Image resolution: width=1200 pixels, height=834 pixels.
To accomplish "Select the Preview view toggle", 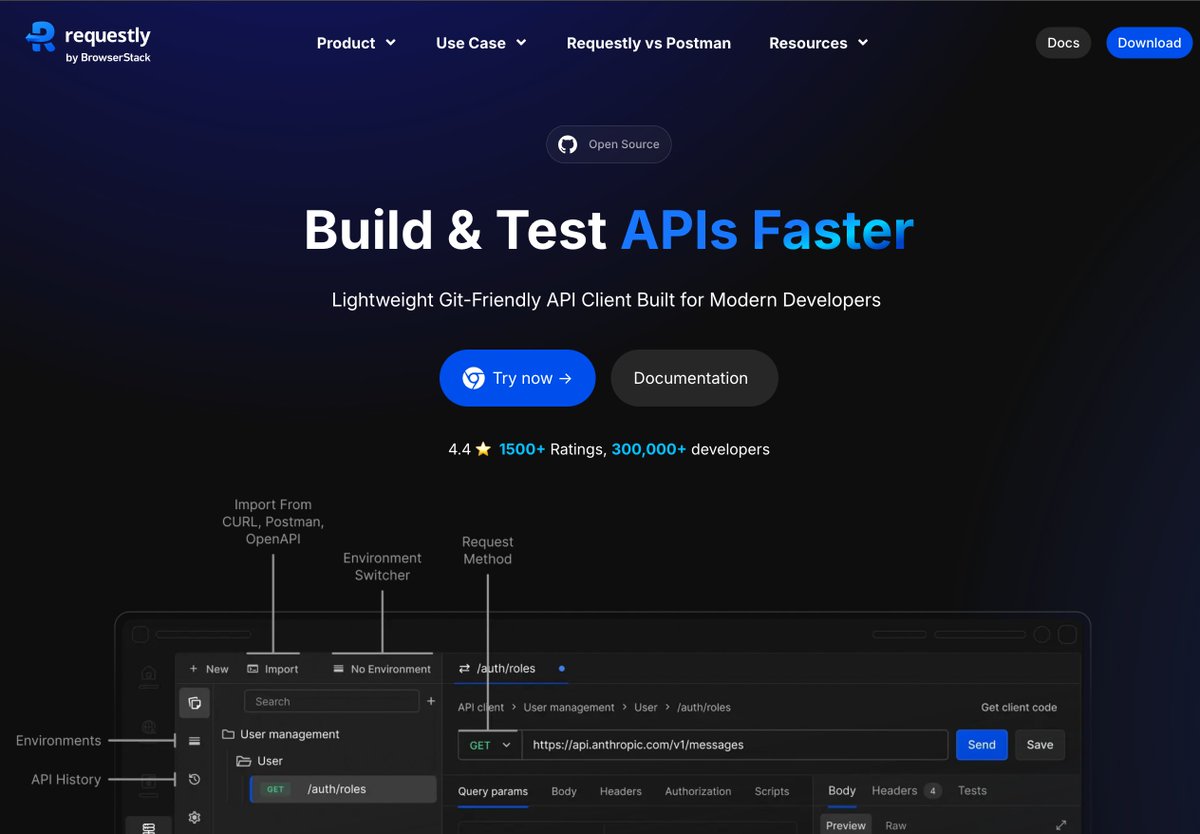I will coord(846,825).
